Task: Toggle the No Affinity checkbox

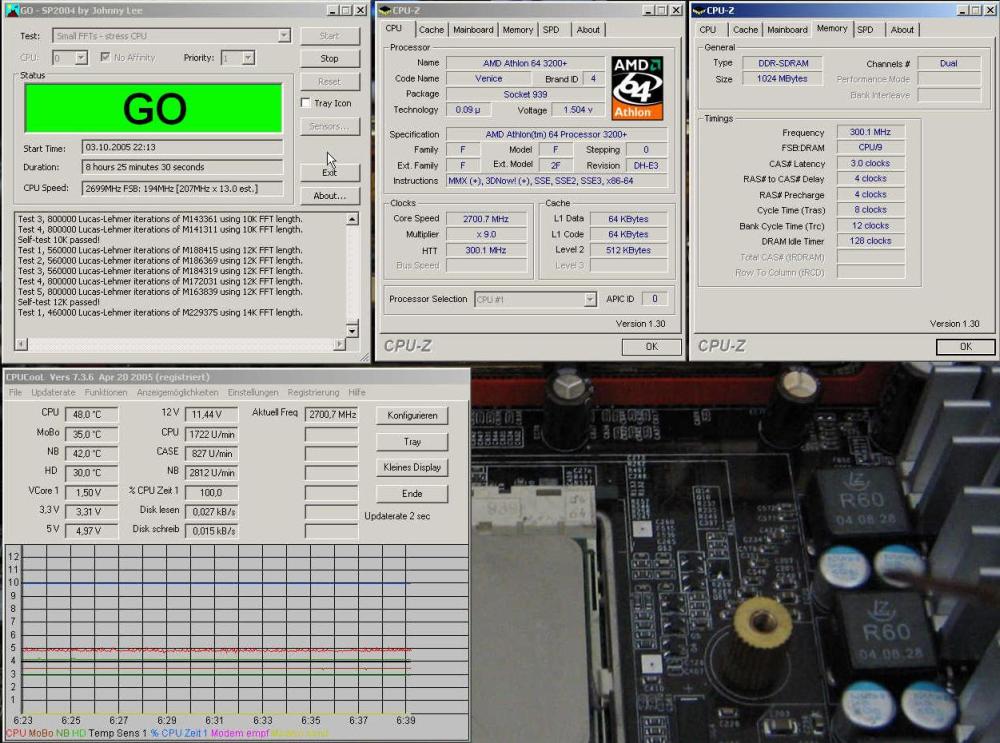Action: (x=105, y=57)
